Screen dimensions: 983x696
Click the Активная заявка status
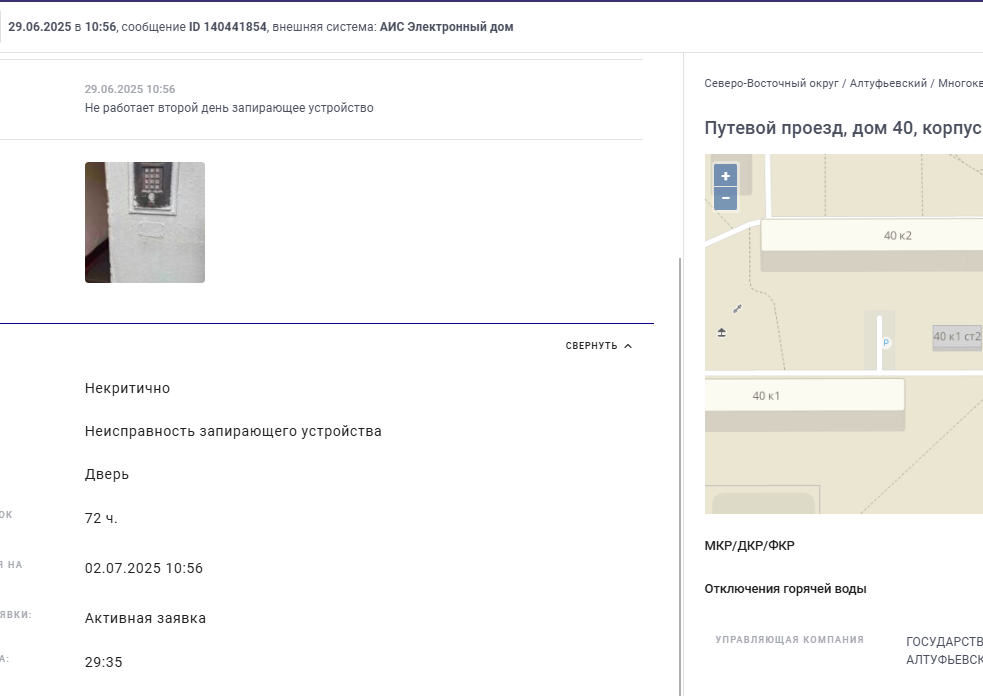tap(145, 618)
